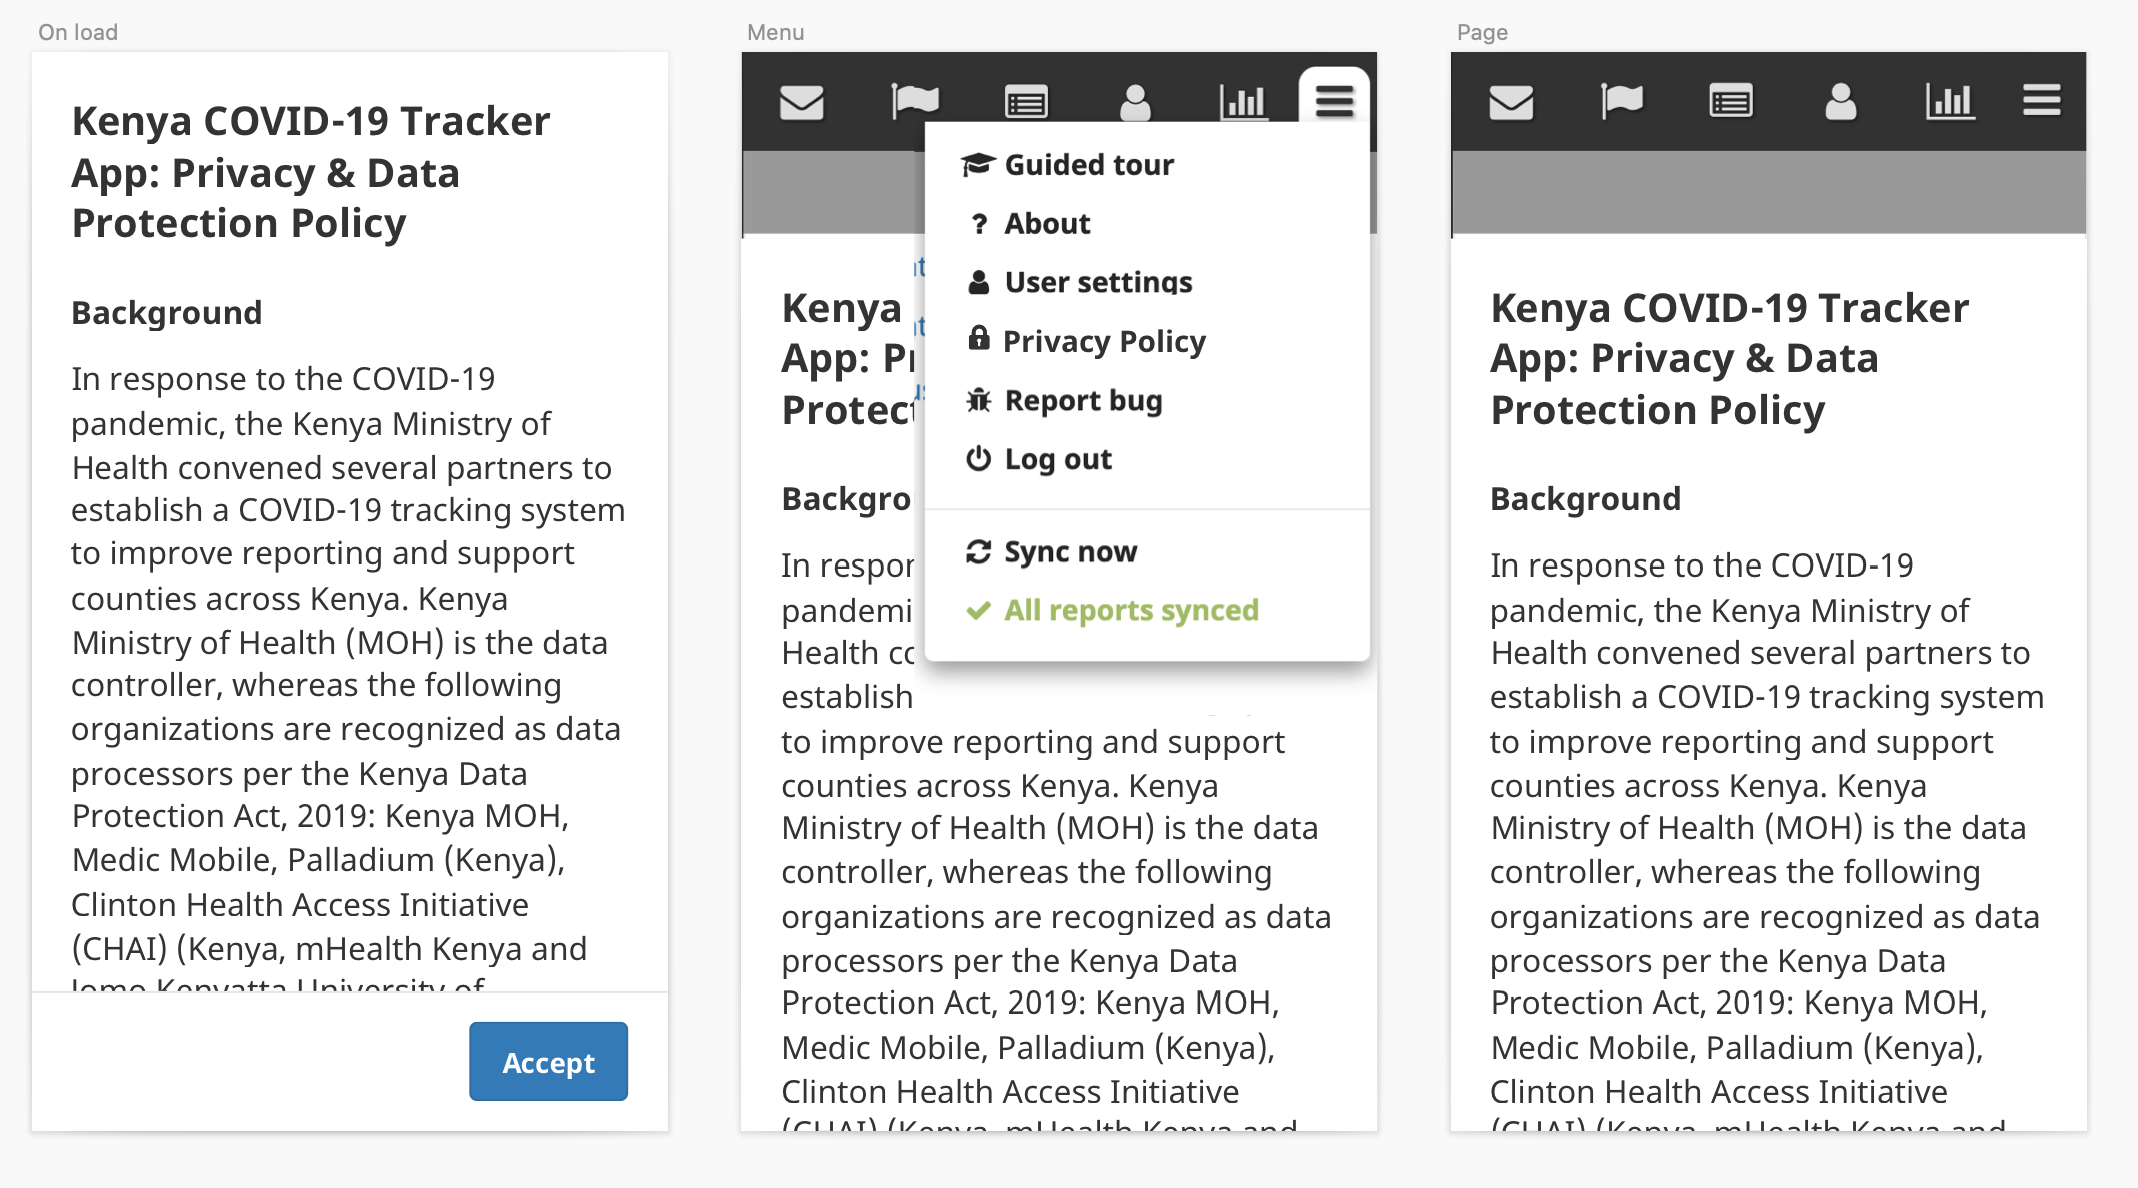Open Tasks flag icon in Menu panel
Viewport: 2138px width, 1188px height.
tap(915, 102)
